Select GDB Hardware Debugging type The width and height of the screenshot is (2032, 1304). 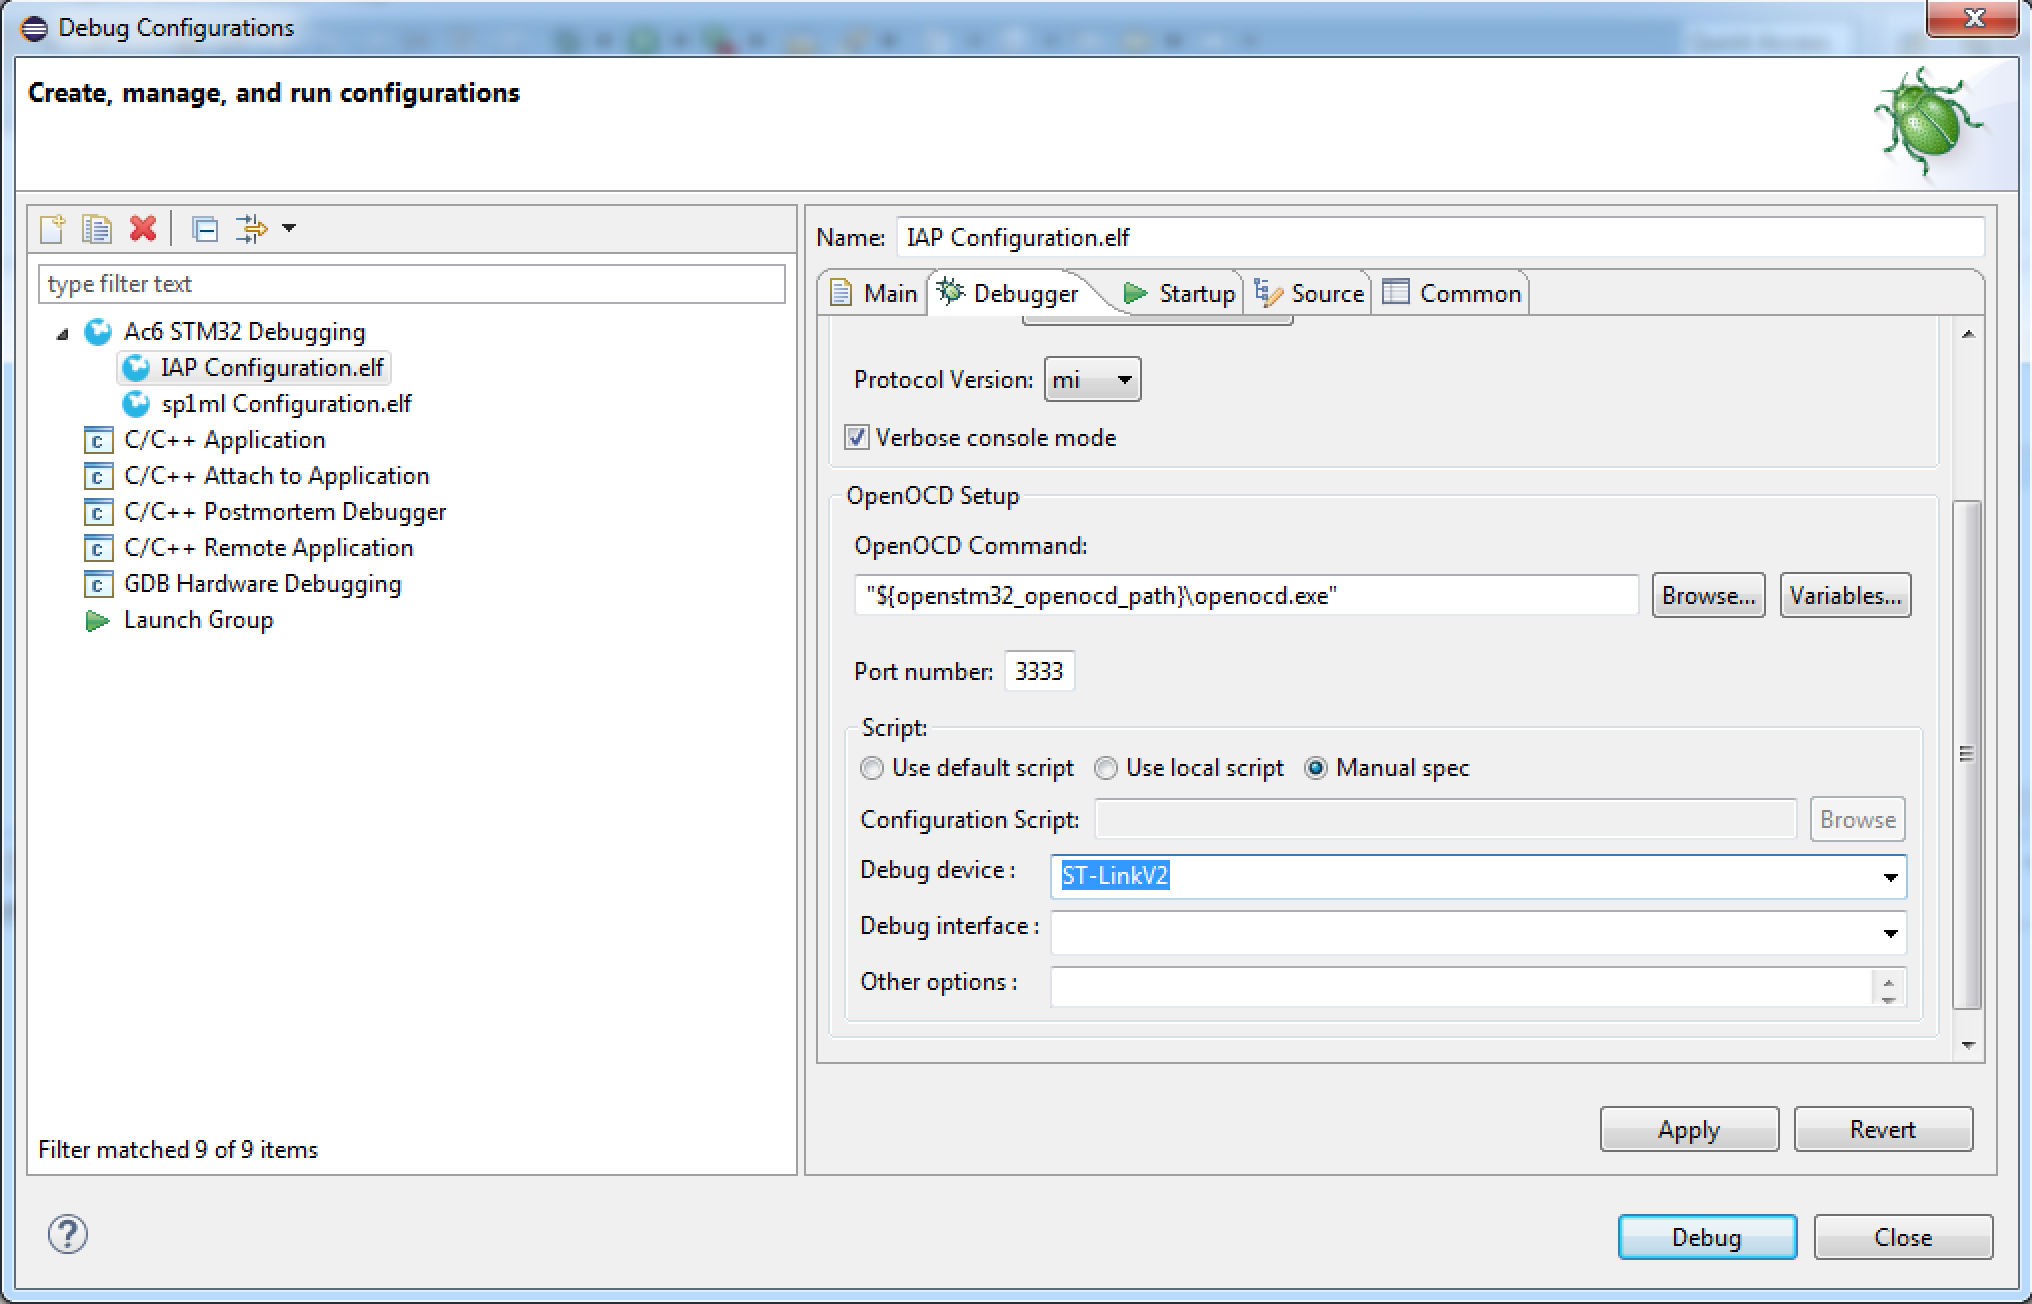(x=262, y=584)
